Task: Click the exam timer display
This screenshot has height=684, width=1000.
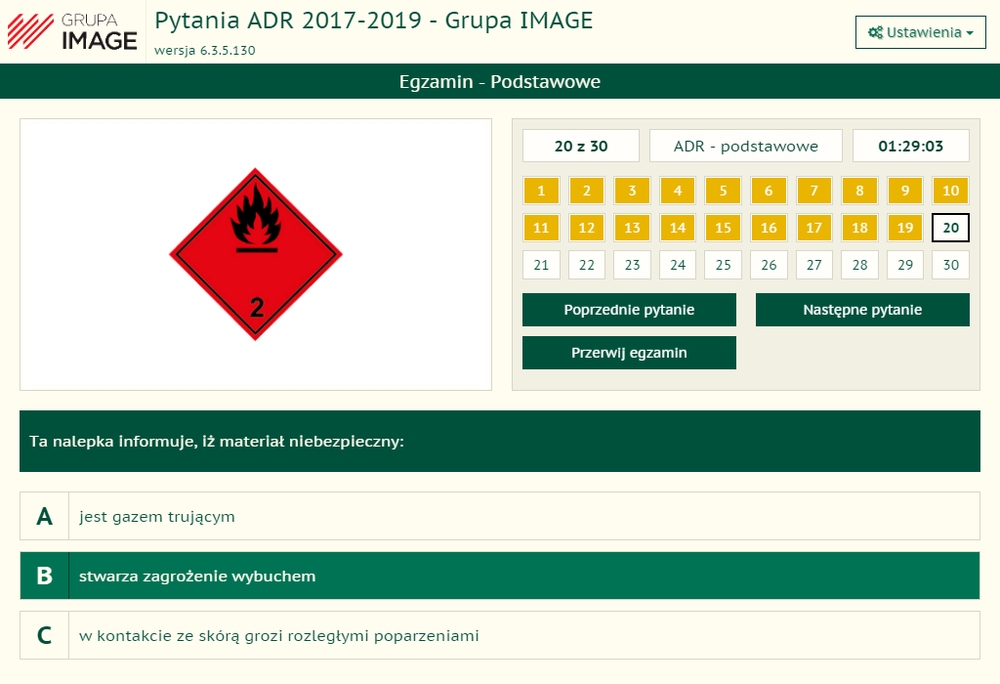Action: [x=910, y=146]
